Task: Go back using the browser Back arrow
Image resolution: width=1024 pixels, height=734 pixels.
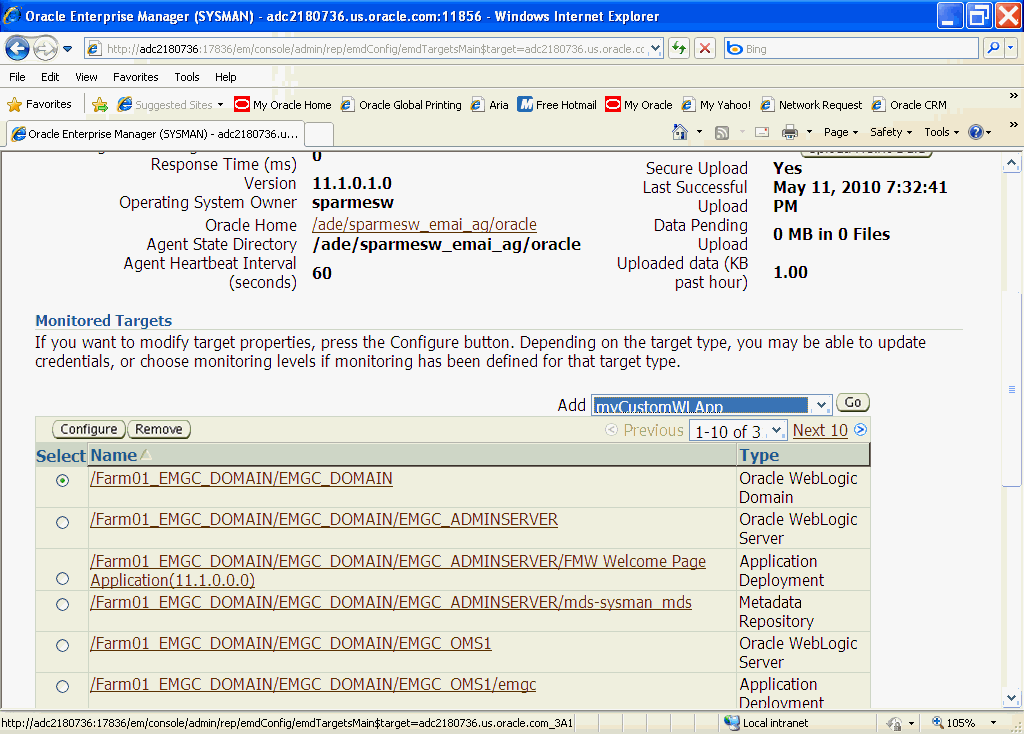Action: click(18, 48)
